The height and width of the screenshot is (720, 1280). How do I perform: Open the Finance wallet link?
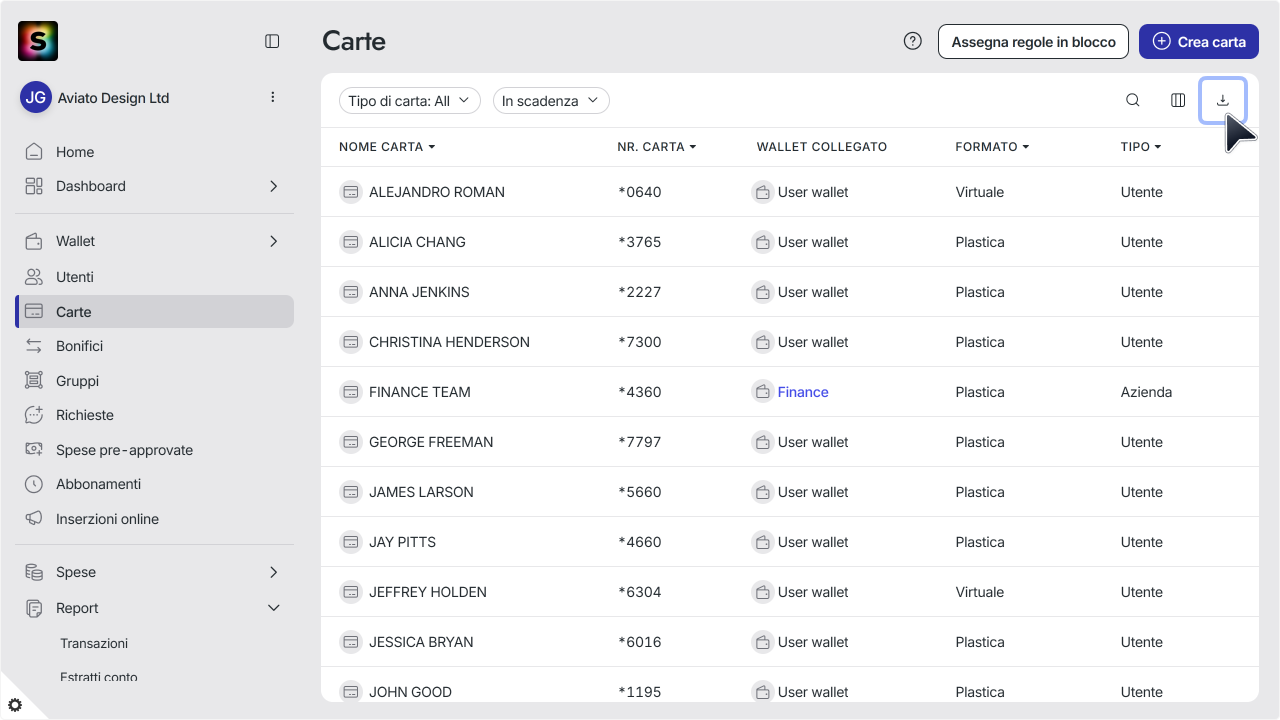coord(803,392)
